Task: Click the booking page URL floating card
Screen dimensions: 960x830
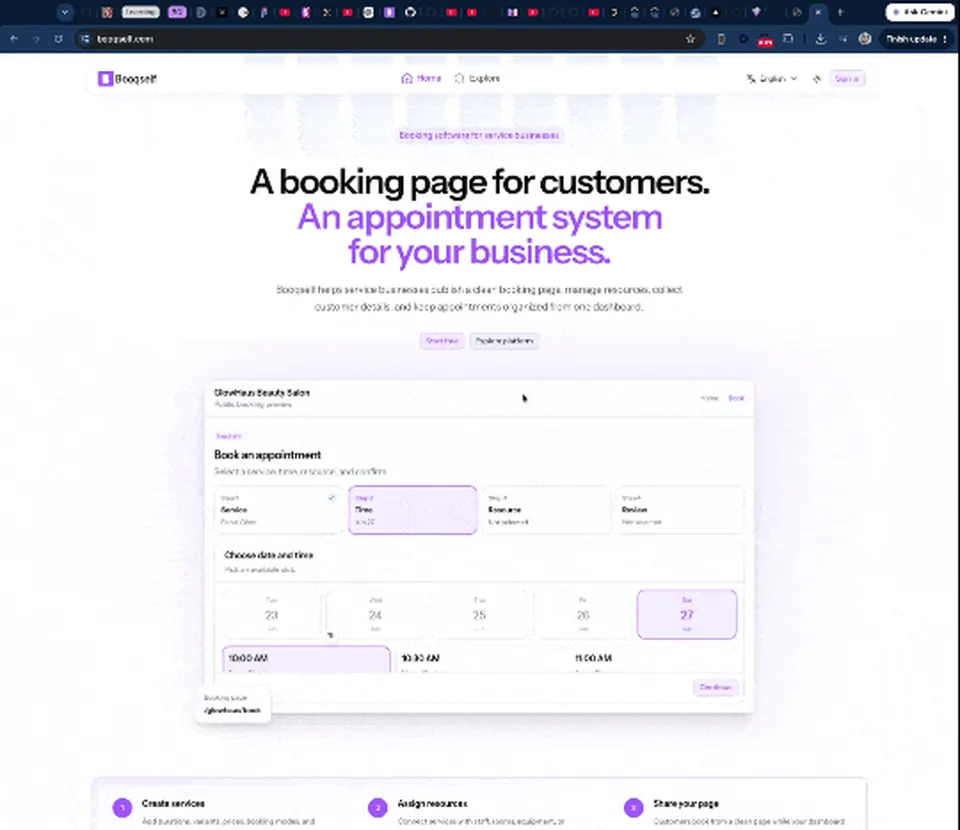Action: click(233, 705)
